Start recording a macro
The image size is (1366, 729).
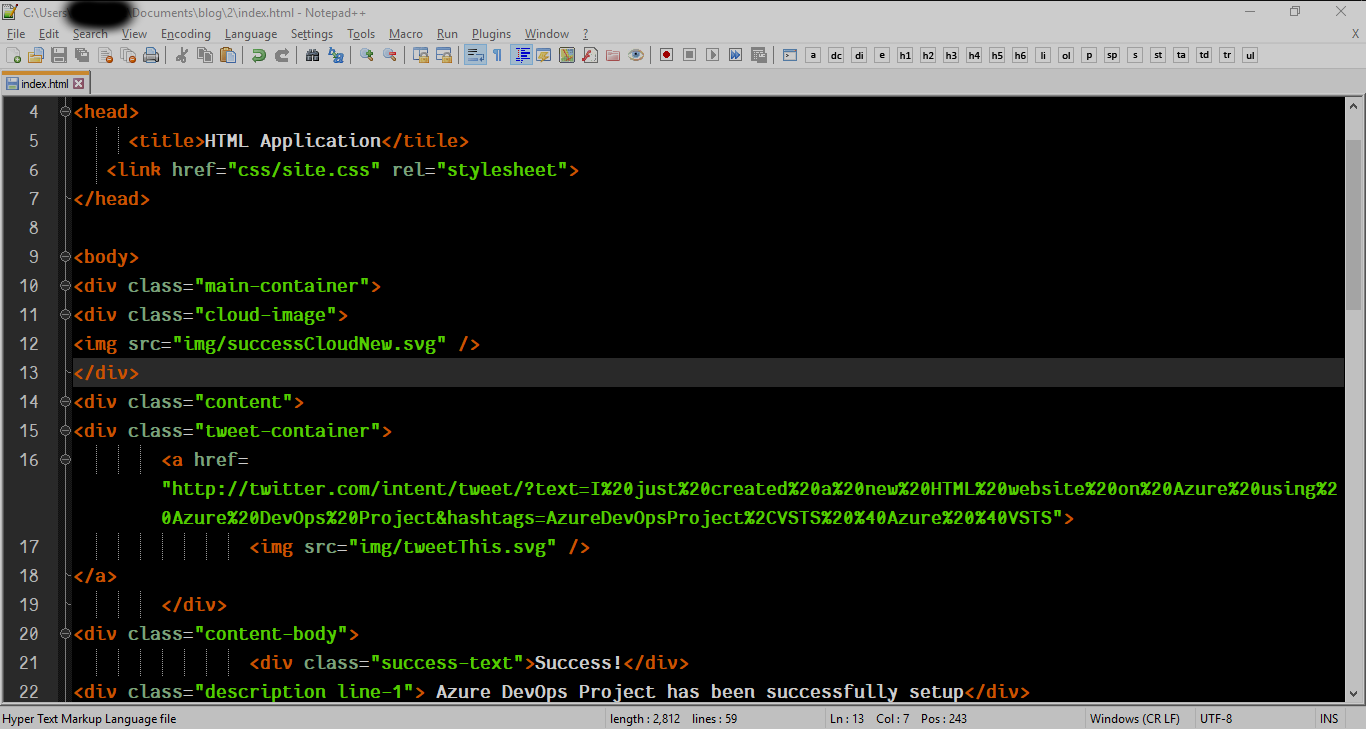pyautogui.click(x=665, y=55)
